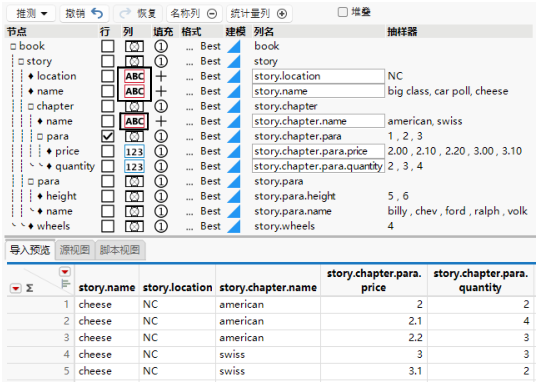
Task: Enable the 堆叠 checkbox
Action: (x=342, y=12)
